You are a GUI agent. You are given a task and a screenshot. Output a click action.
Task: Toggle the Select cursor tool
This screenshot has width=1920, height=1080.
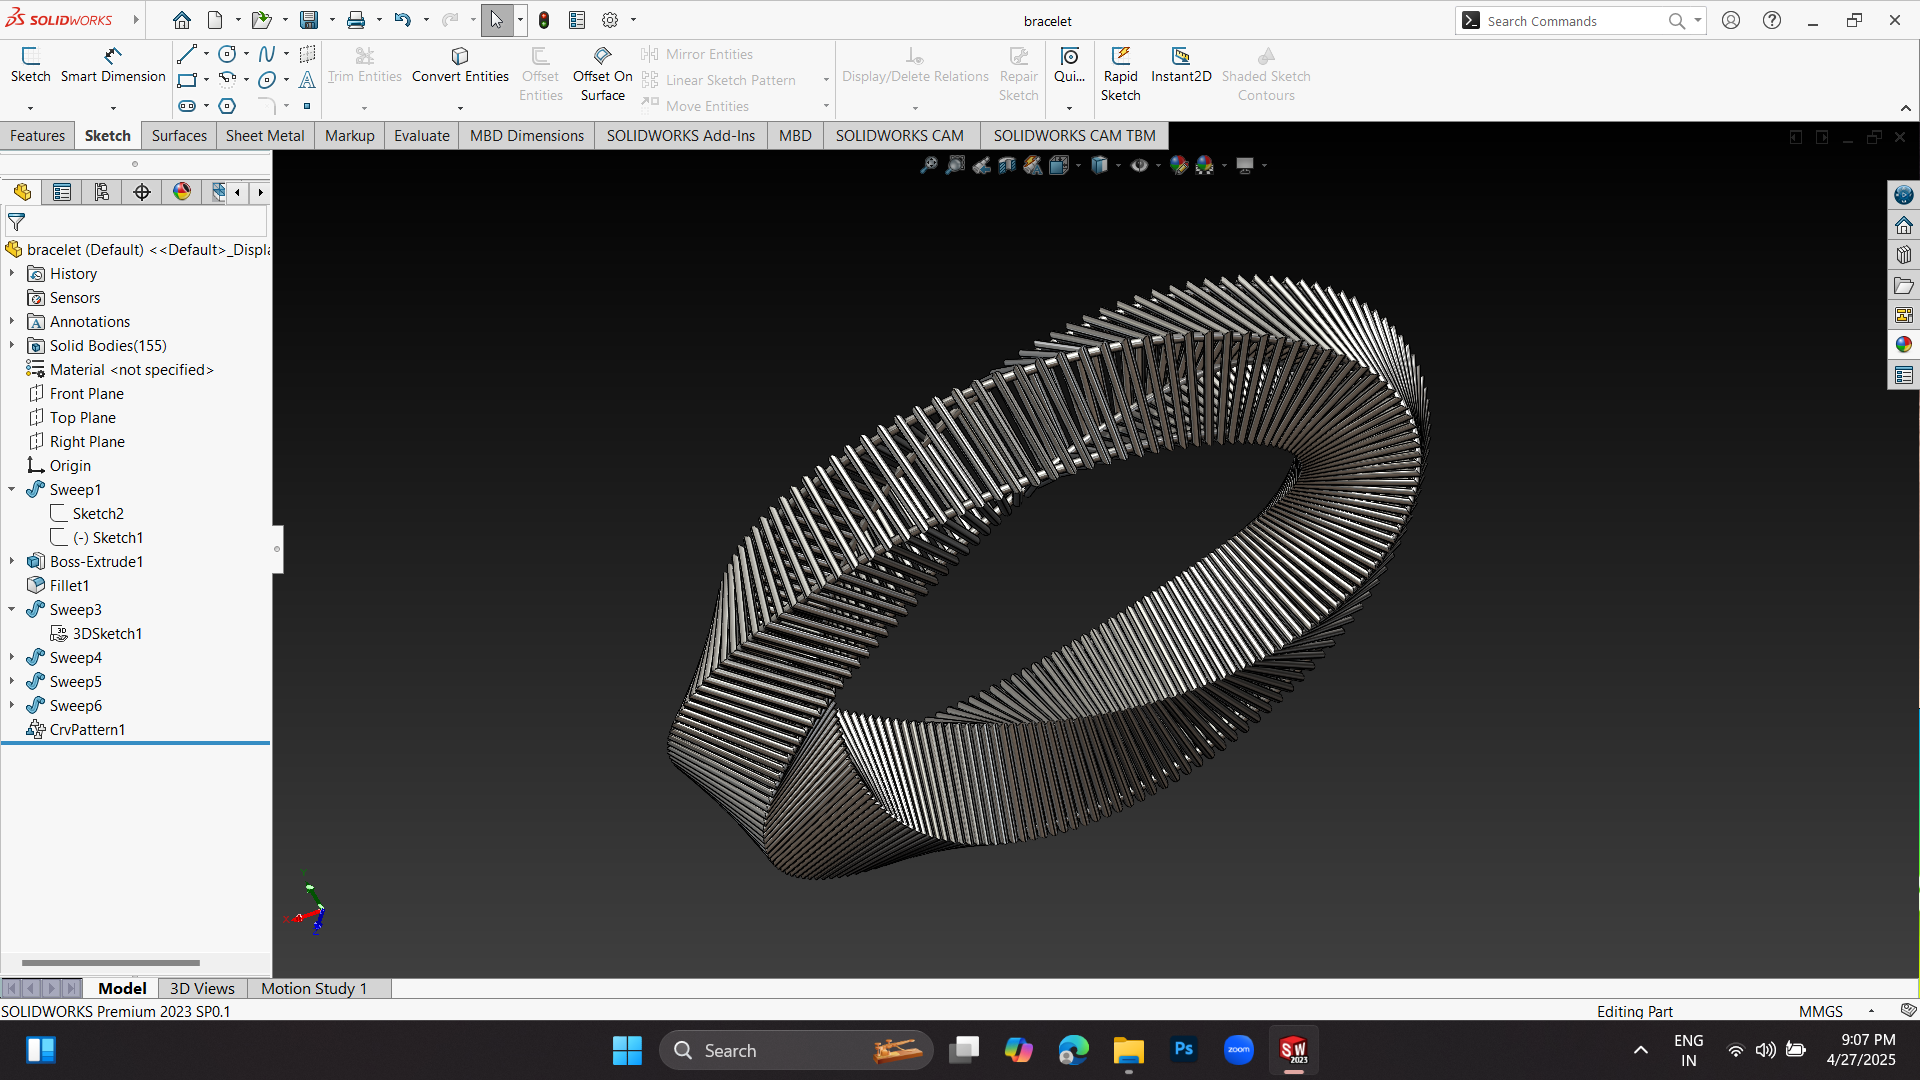(496, 20)
